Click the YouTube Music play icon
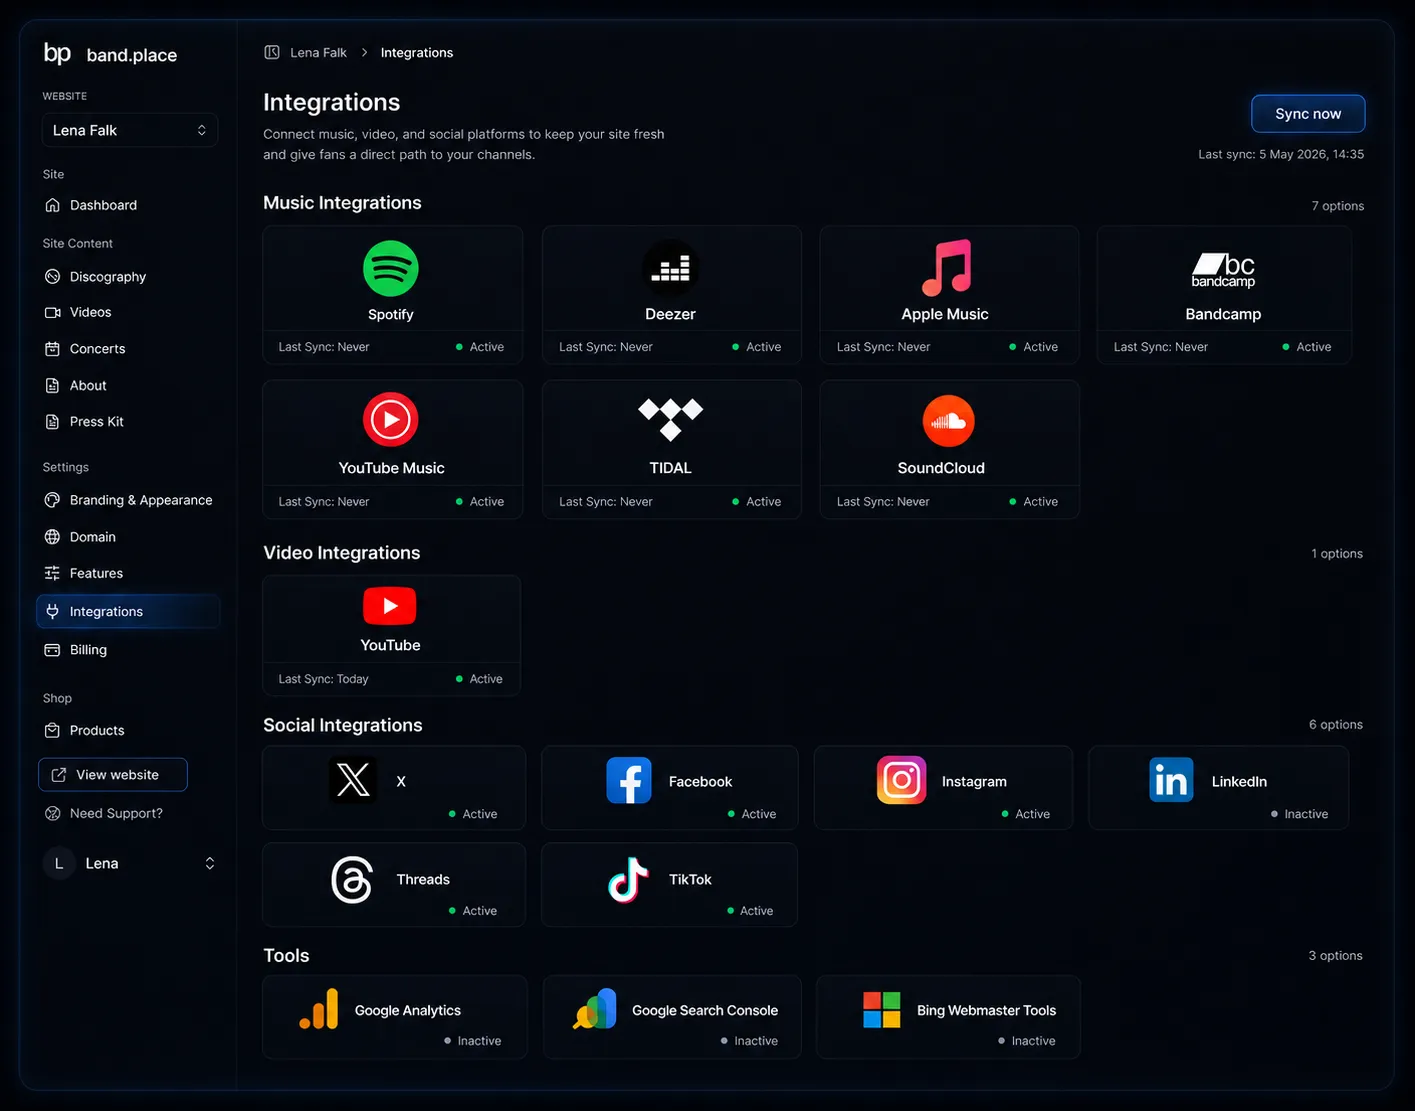The image size is (1415, 1111). pos(390,420)
